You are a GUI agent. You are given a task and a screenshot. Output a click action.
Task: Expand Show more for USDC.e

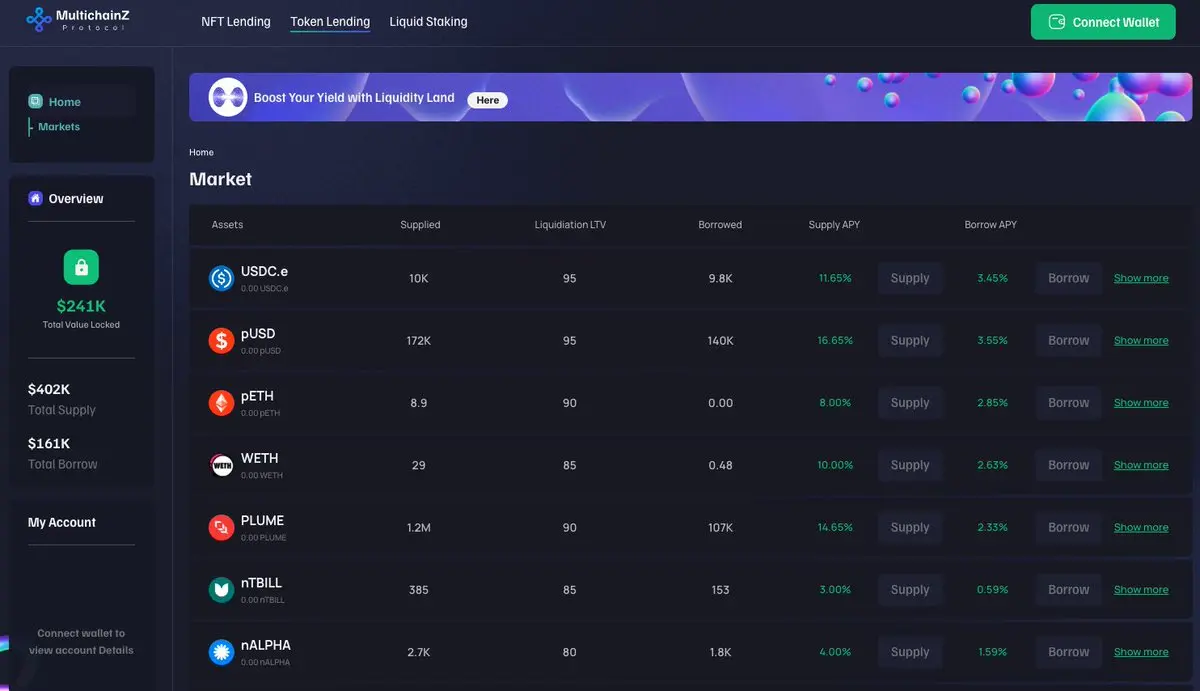[x=1141, y=278]
